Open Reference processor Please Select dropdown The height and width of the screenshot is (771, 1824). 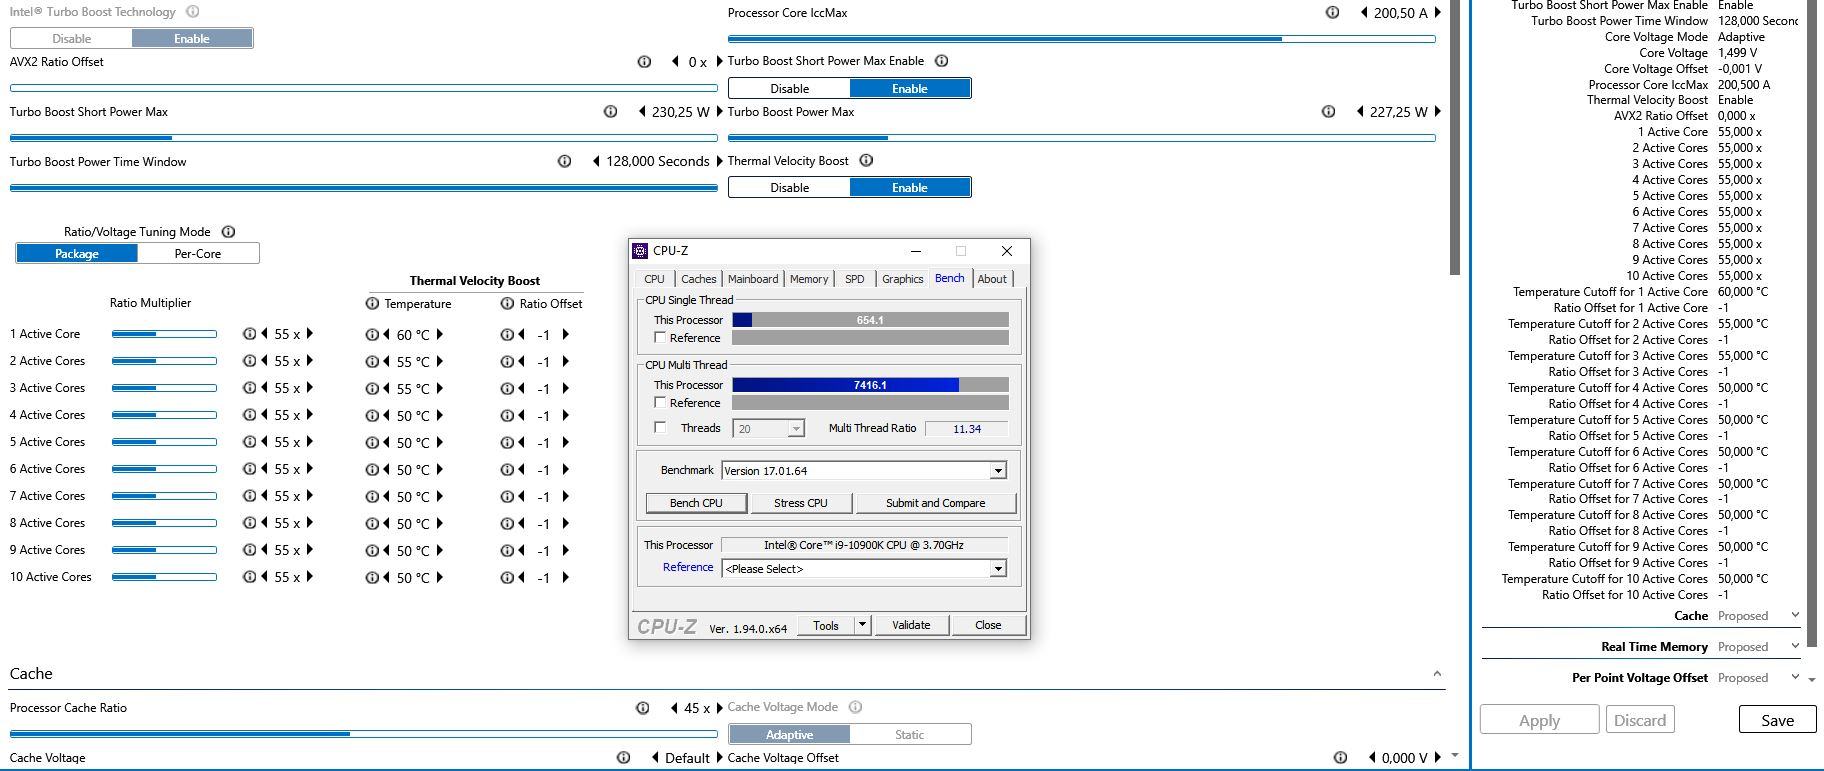997,569
